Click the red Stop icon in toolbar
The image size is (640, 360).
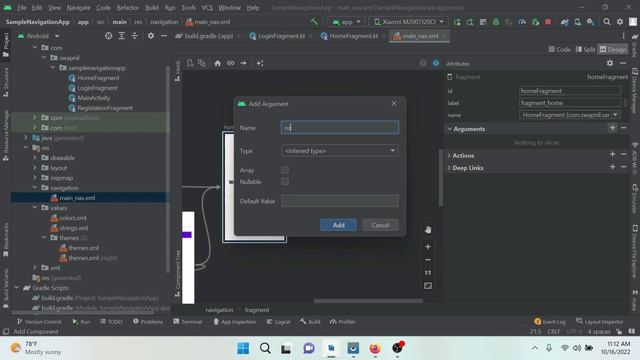(x=548, y=22)
